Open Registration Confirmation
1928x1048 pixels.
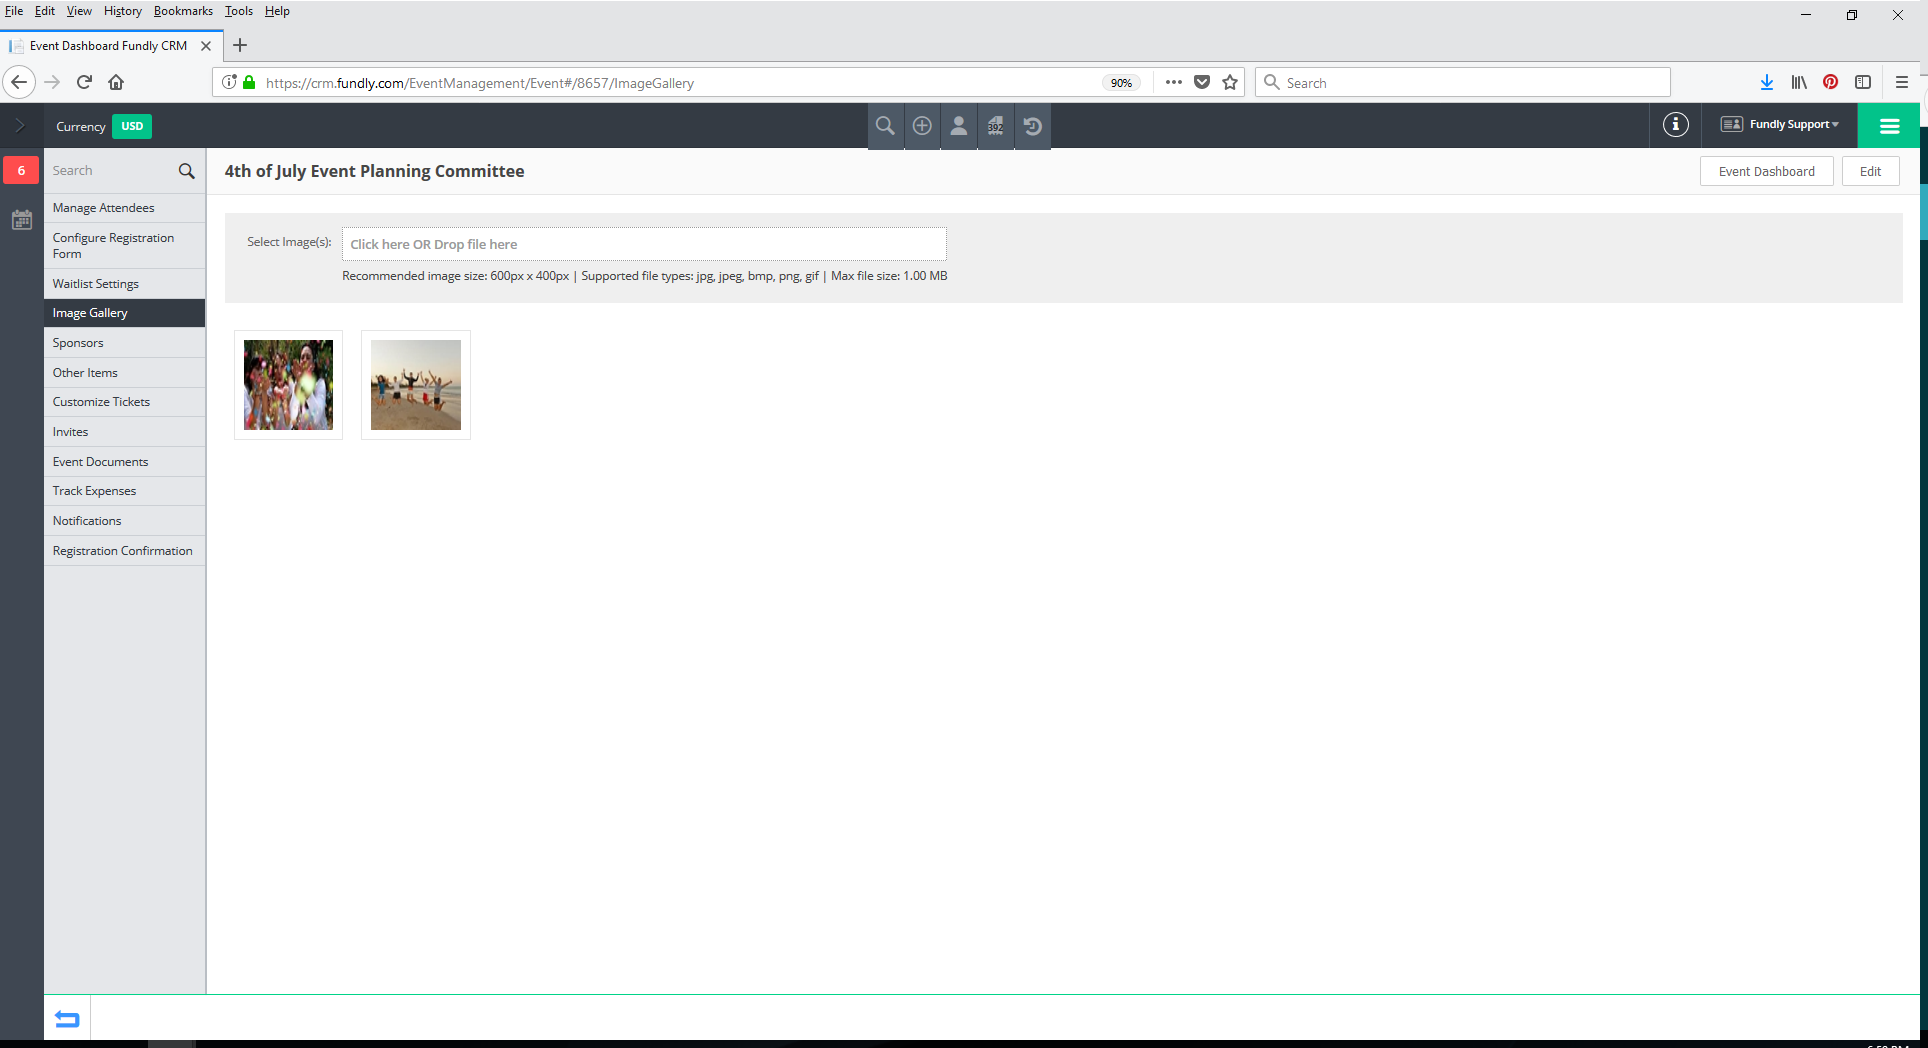click(124, 551)
